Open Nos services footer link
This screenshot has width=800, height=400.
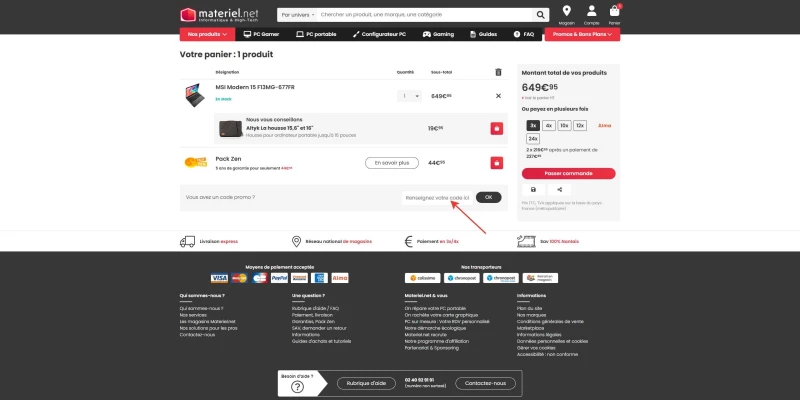click(x=193, y=315)
